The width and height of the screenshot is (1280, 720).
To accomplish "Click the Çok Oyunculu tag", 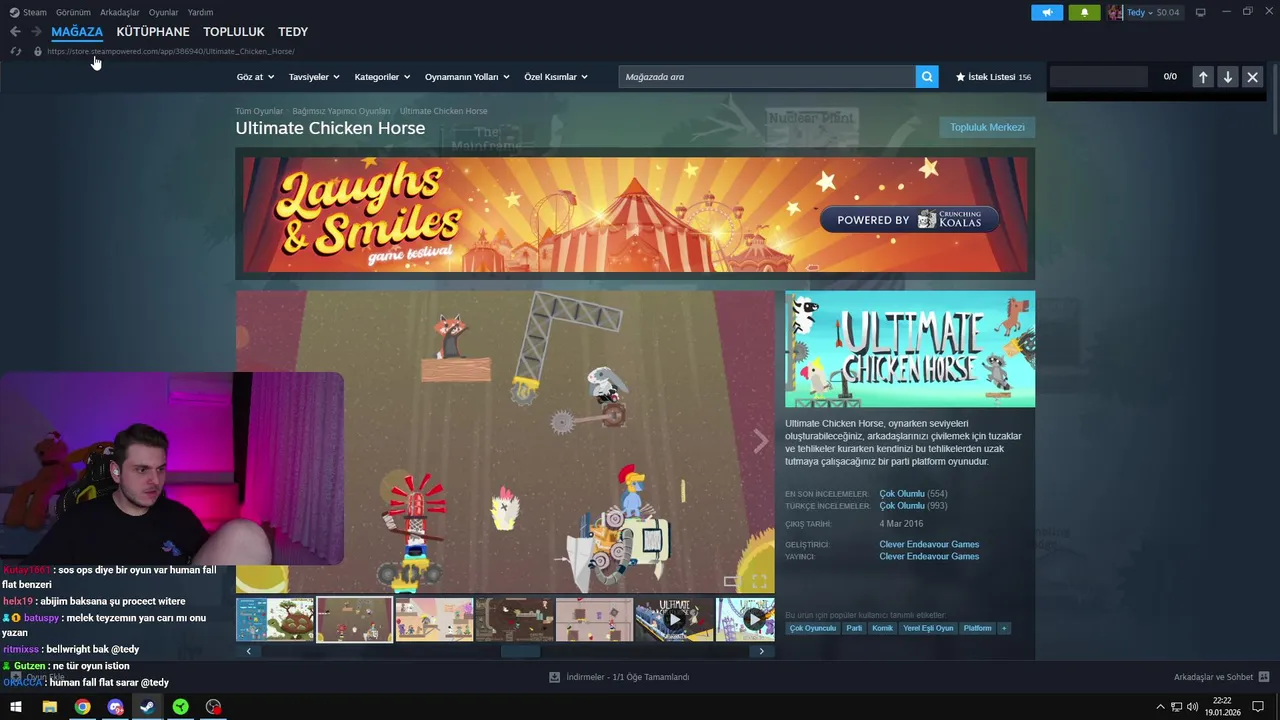I will (x=812, y=628).
